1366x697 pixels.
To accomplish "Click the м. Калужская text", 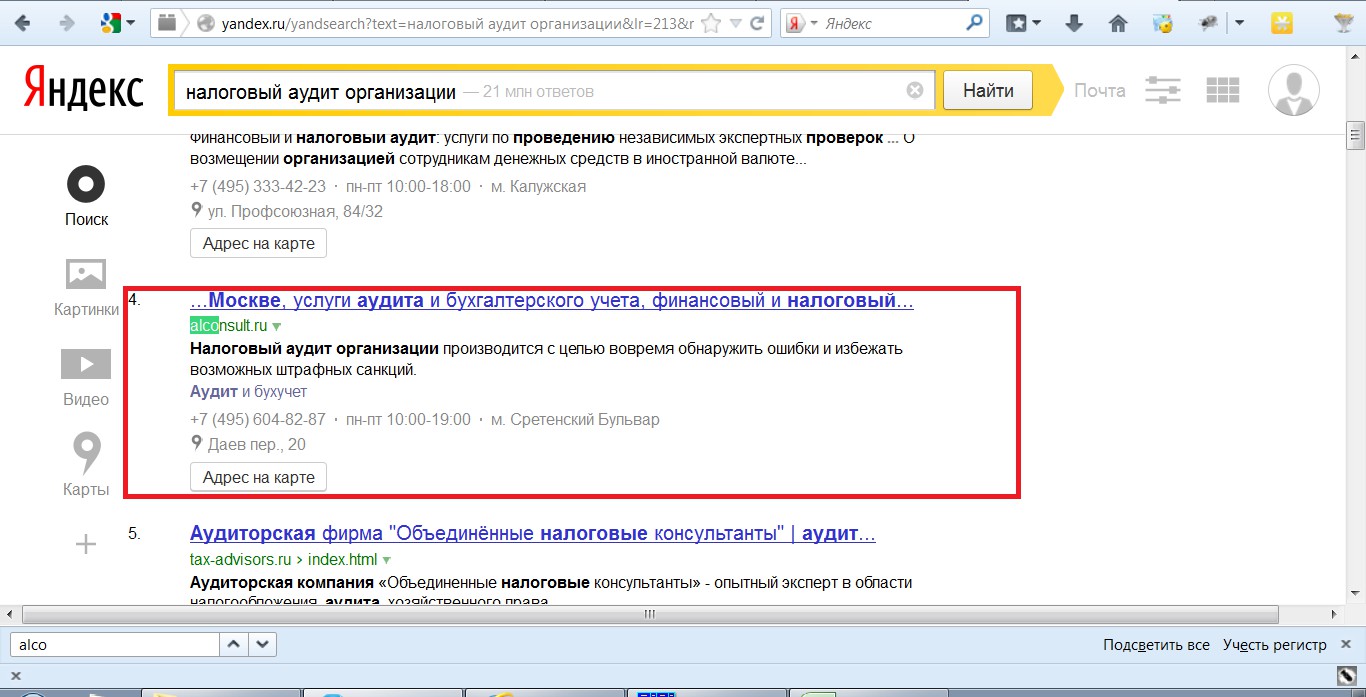I will click(539, 186).
